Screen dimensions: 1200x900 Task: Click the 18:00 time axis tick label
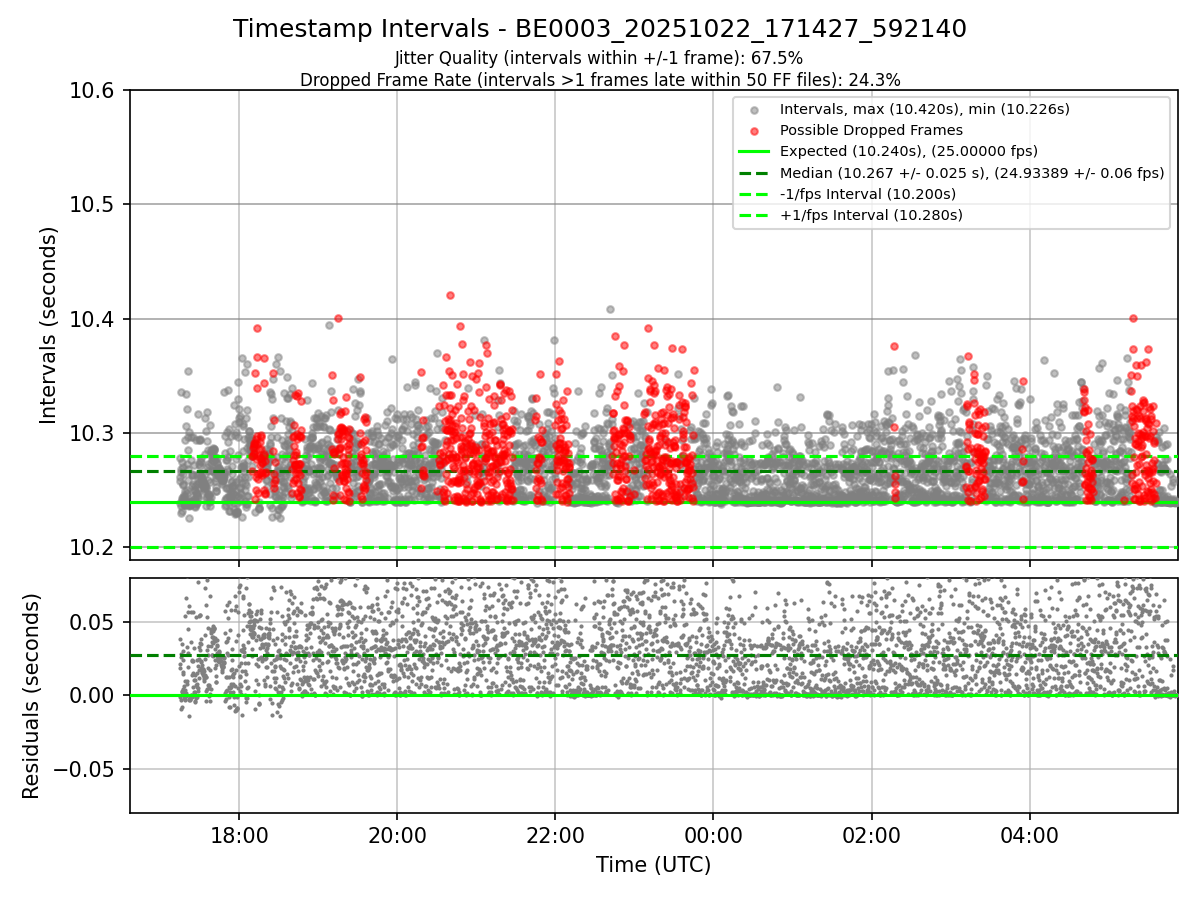click(x=239, y=835)
